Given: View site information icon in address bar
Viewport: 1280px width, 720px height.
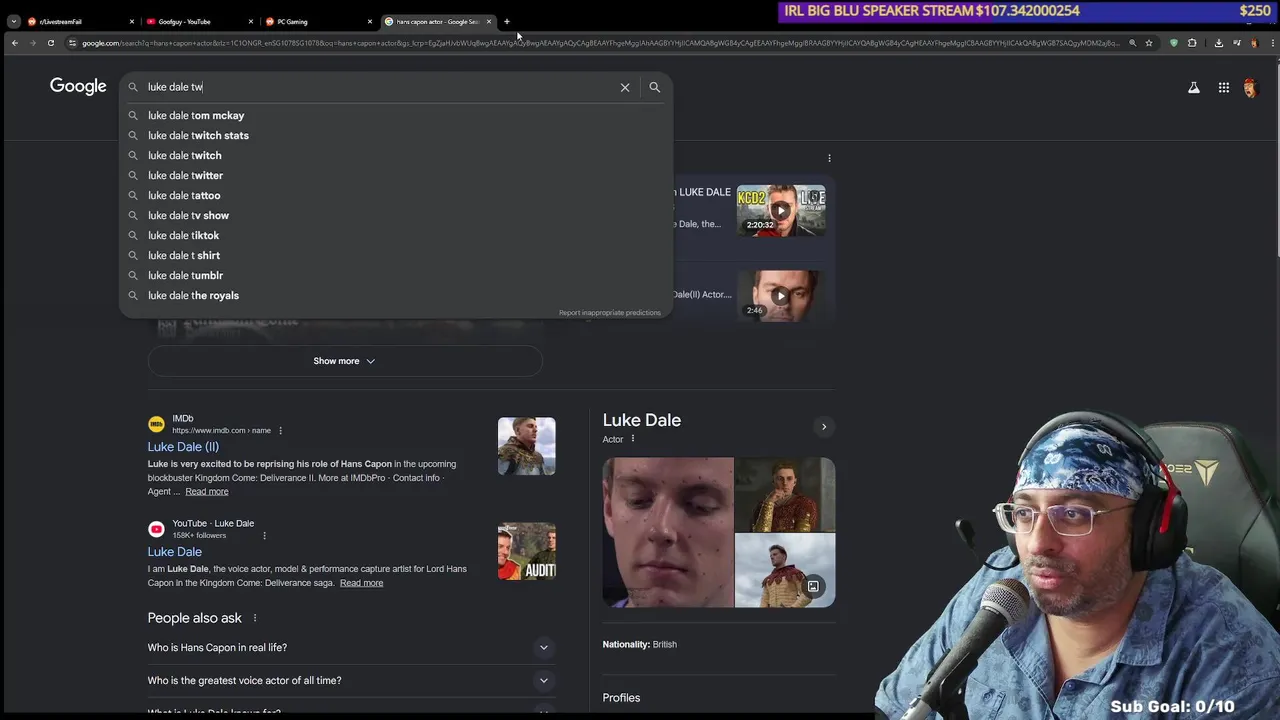Looking at the screenshot, I should pyautogui.click(x=72, y=43).
